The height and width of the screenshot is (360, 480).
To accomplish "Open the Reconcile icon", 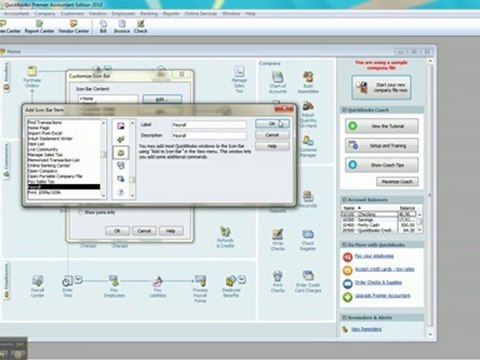I will [x=308, y=199].
